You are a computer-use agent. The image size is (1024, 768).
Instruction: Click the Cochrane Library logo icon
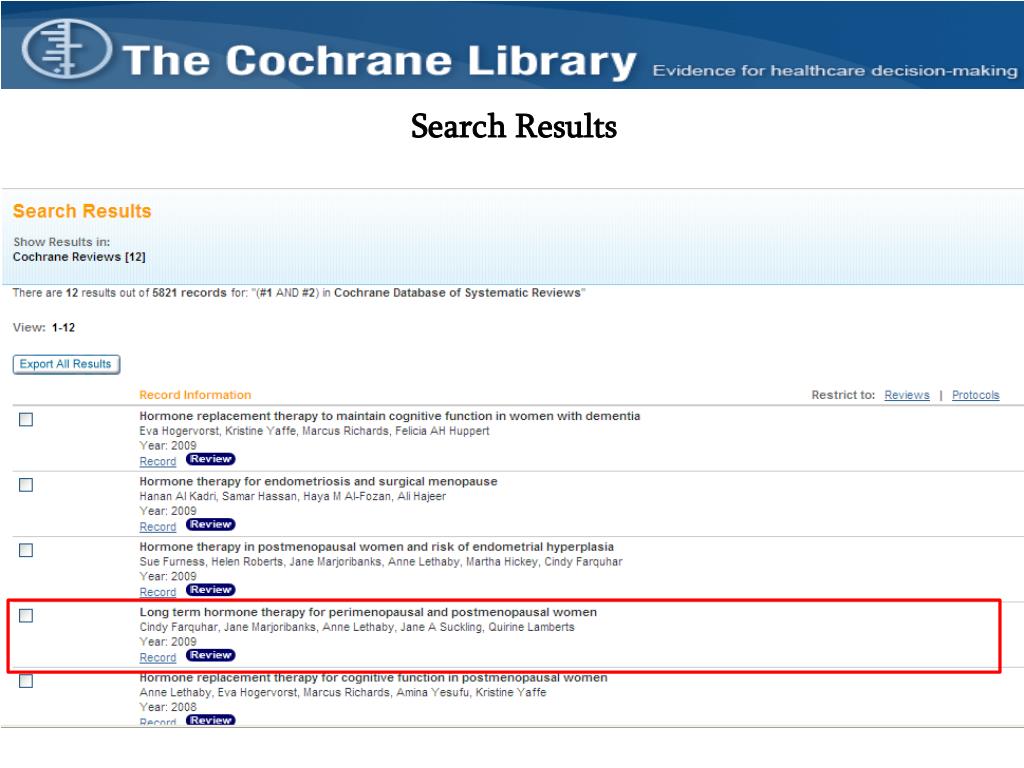(66, 49)
